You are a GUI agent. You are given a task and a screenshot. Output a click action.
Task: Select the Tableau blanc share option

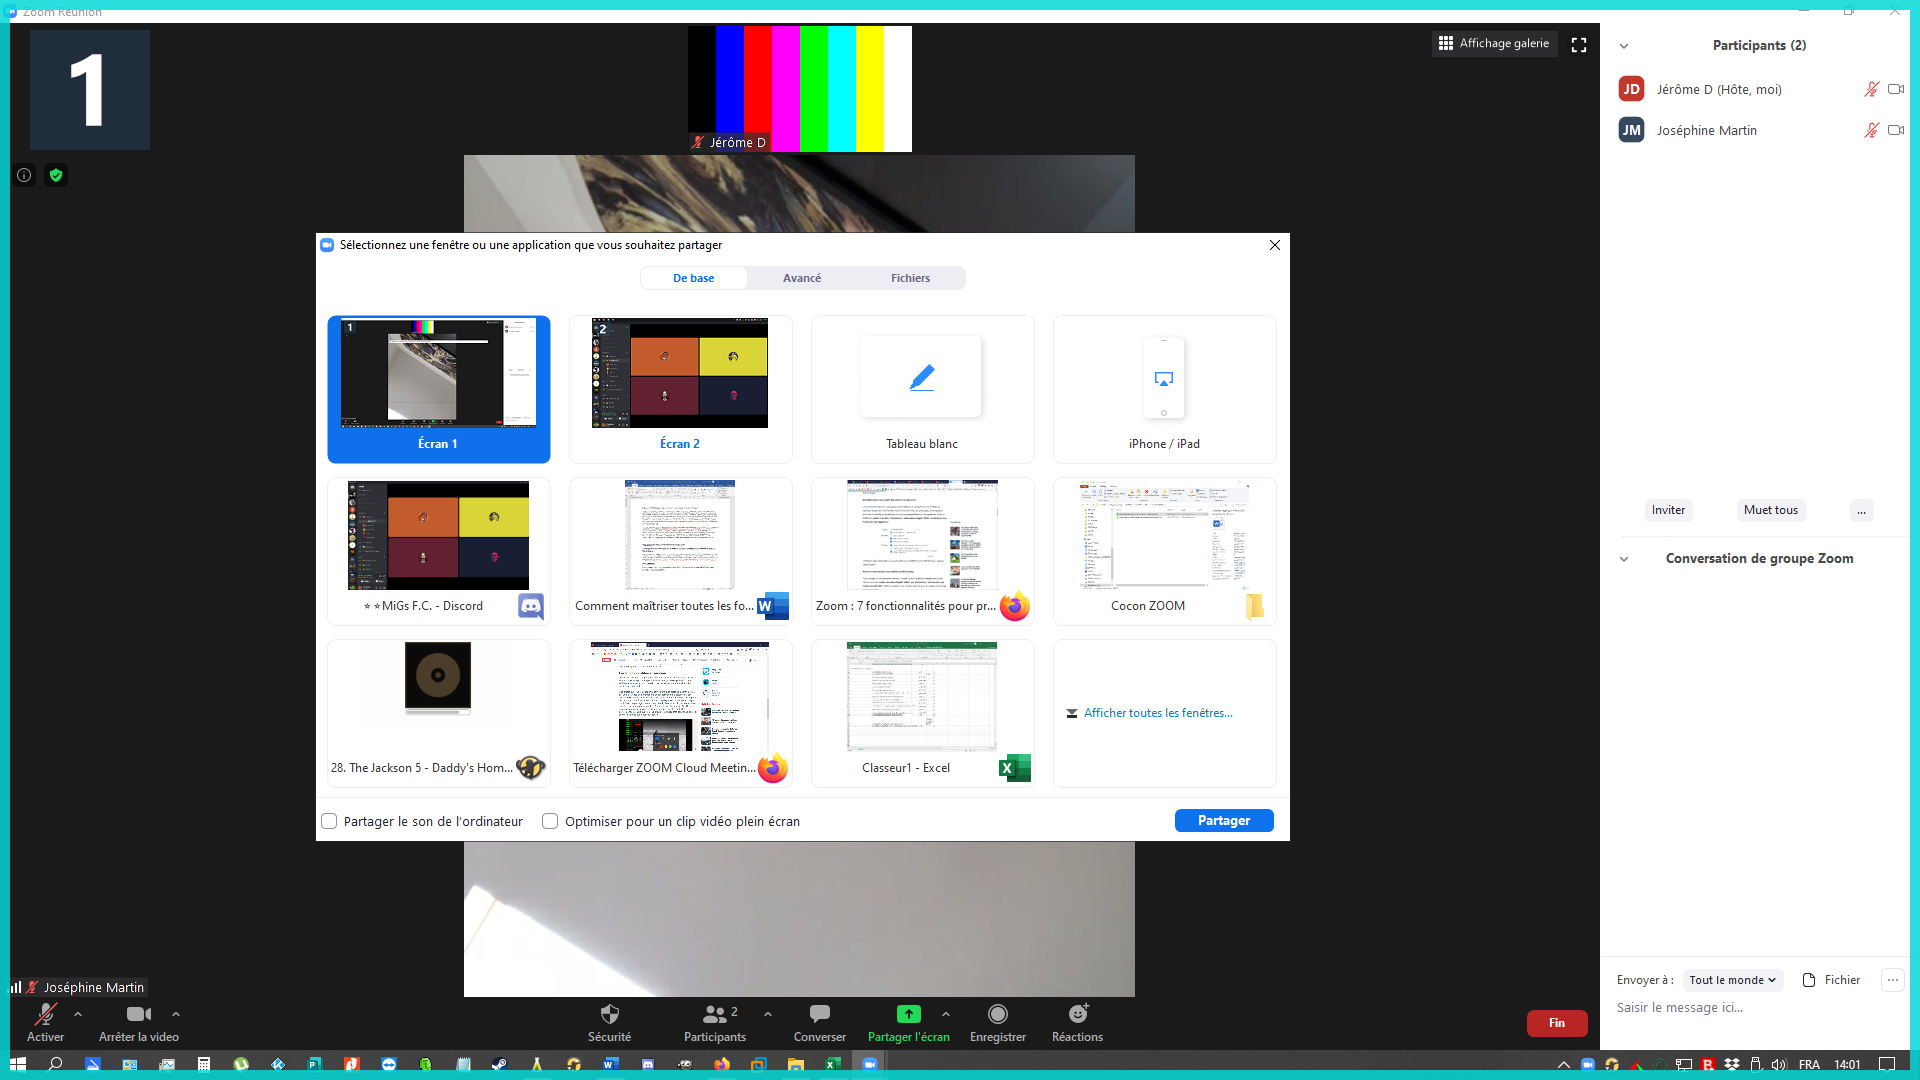(922, 390)
